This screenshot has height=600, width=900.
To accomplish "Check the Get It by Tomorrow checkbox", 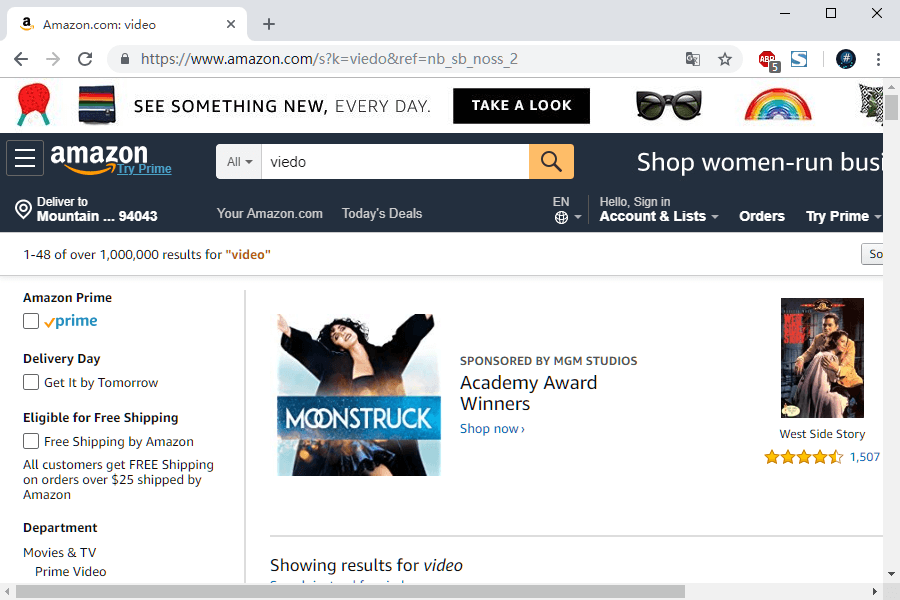I will point(31,382).
